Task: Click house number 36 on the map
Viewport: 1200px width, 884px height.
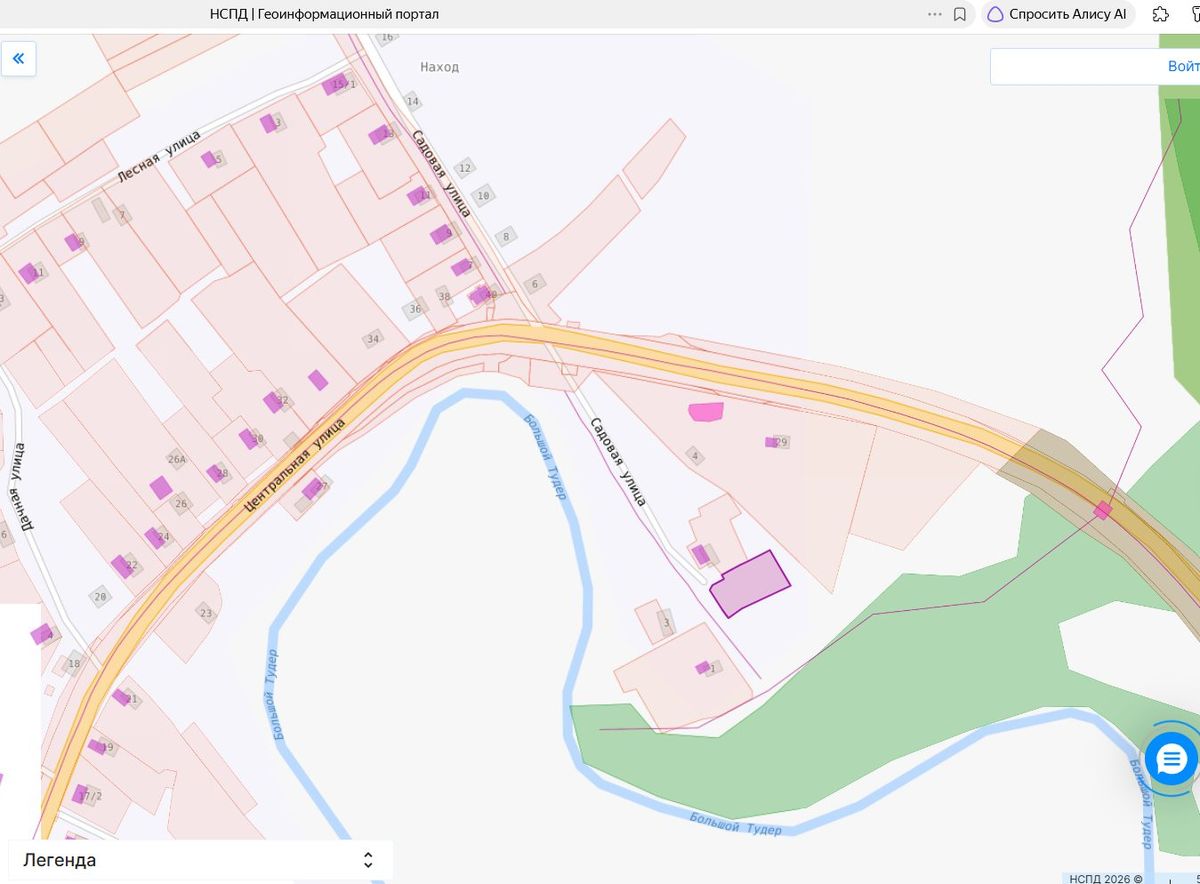Action: pyautogui.click(x=415, y=310)
